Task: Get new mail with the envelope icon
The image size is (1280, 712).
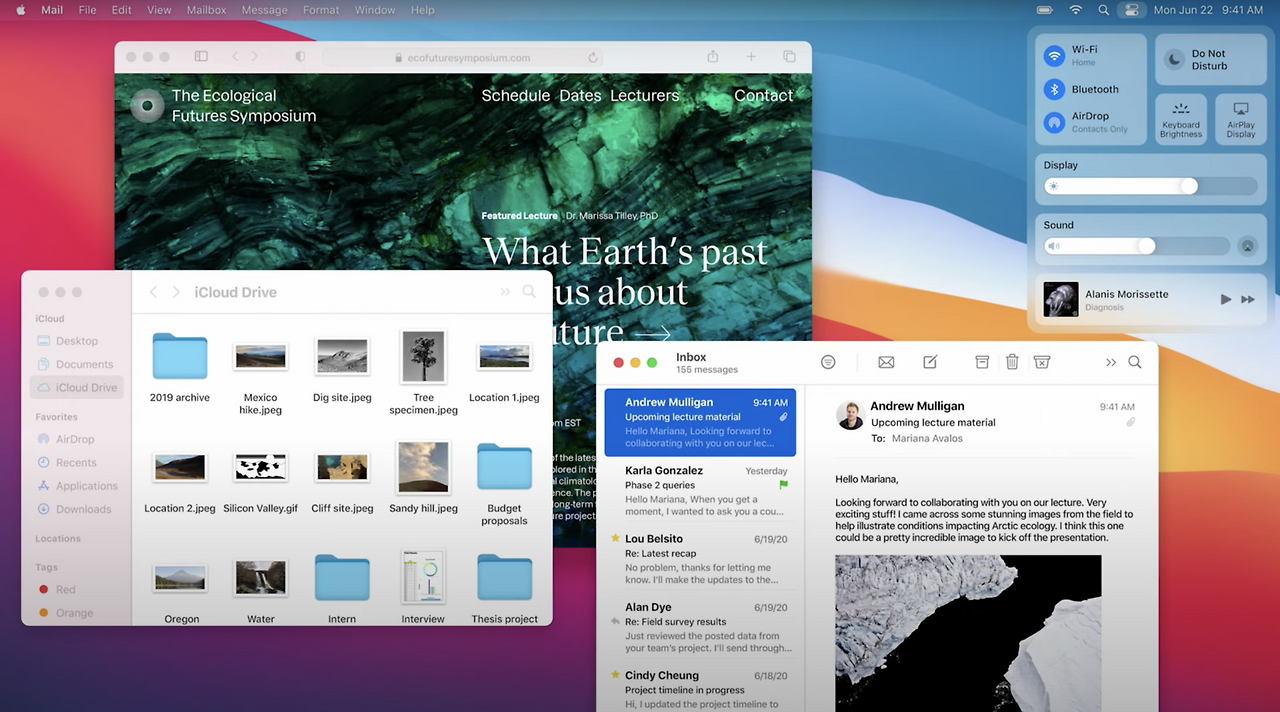Action: pyautogui.click(x=886, y=362)
